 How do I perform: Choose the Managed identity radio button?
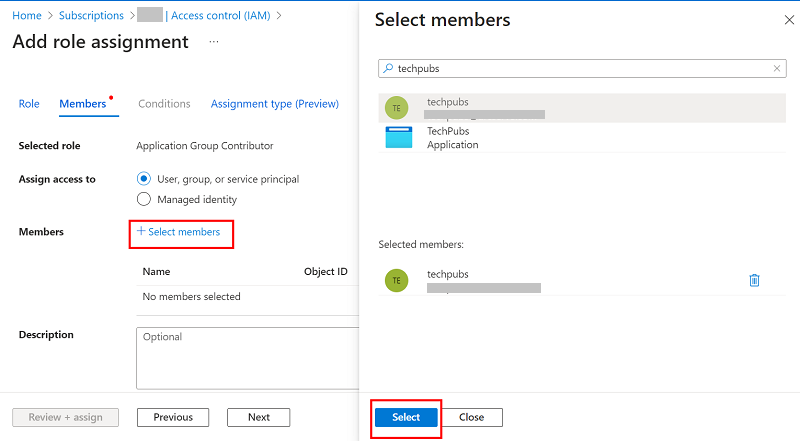[x=143, y=199]
